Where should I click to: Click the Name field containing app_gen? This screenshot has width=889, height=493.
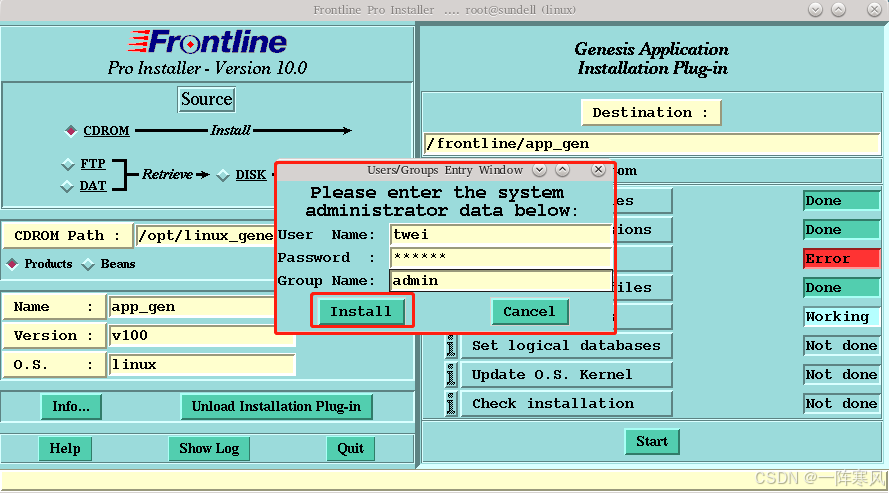(193, 307)
